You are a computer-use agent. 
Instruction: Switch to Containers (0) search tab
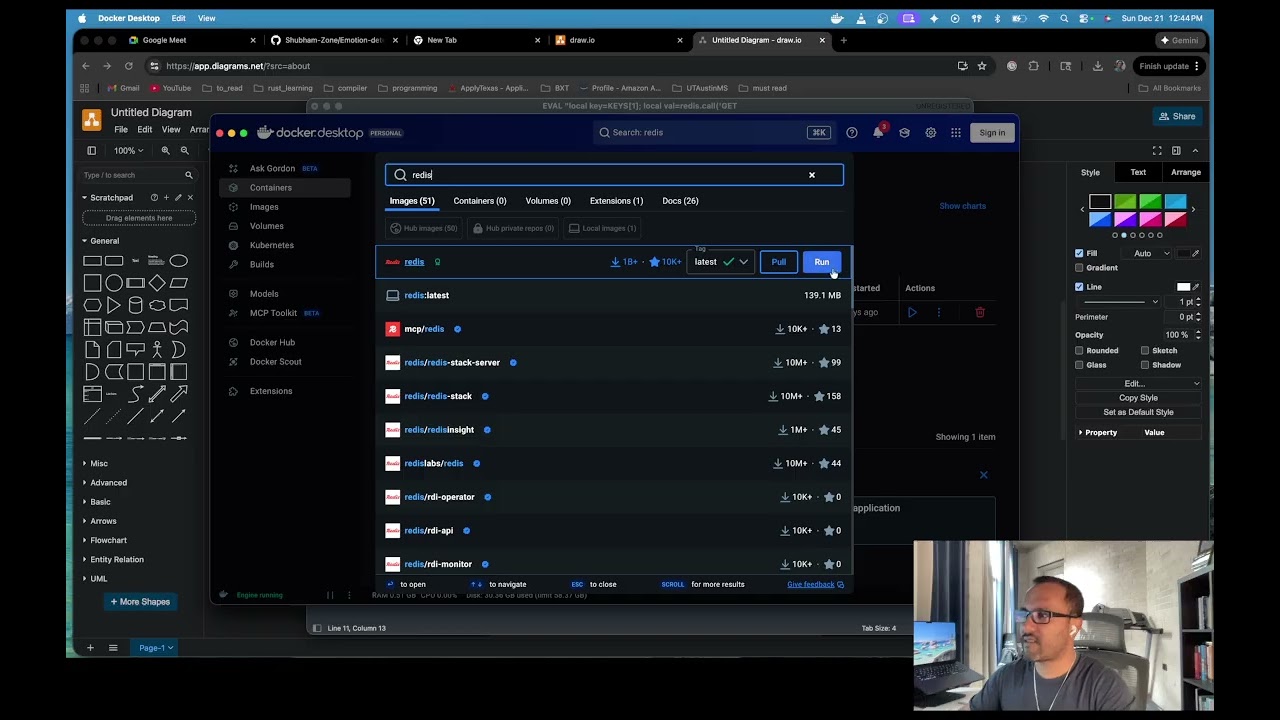coord(480,201)
